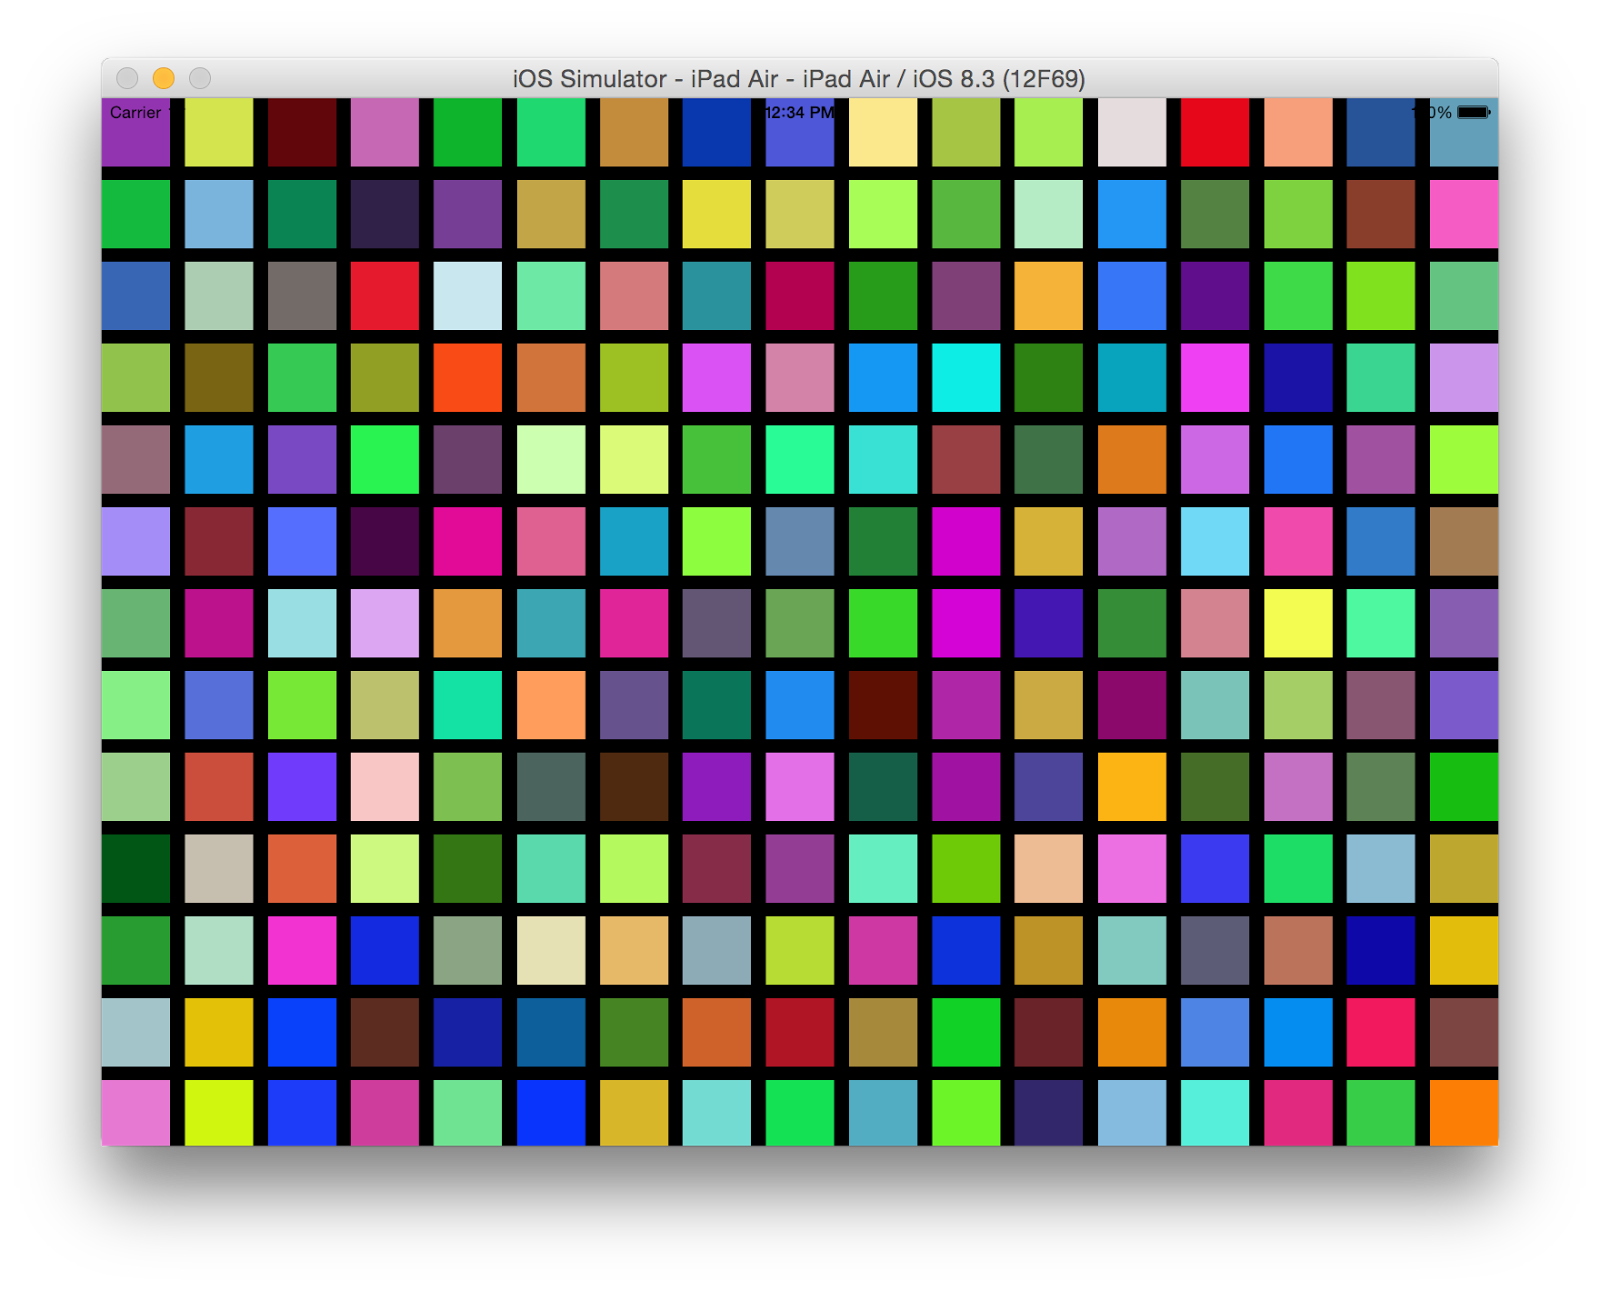Tap the dark green cell starting the tenth row
Screen dimensions: 1600x1291
click(135, 869)
